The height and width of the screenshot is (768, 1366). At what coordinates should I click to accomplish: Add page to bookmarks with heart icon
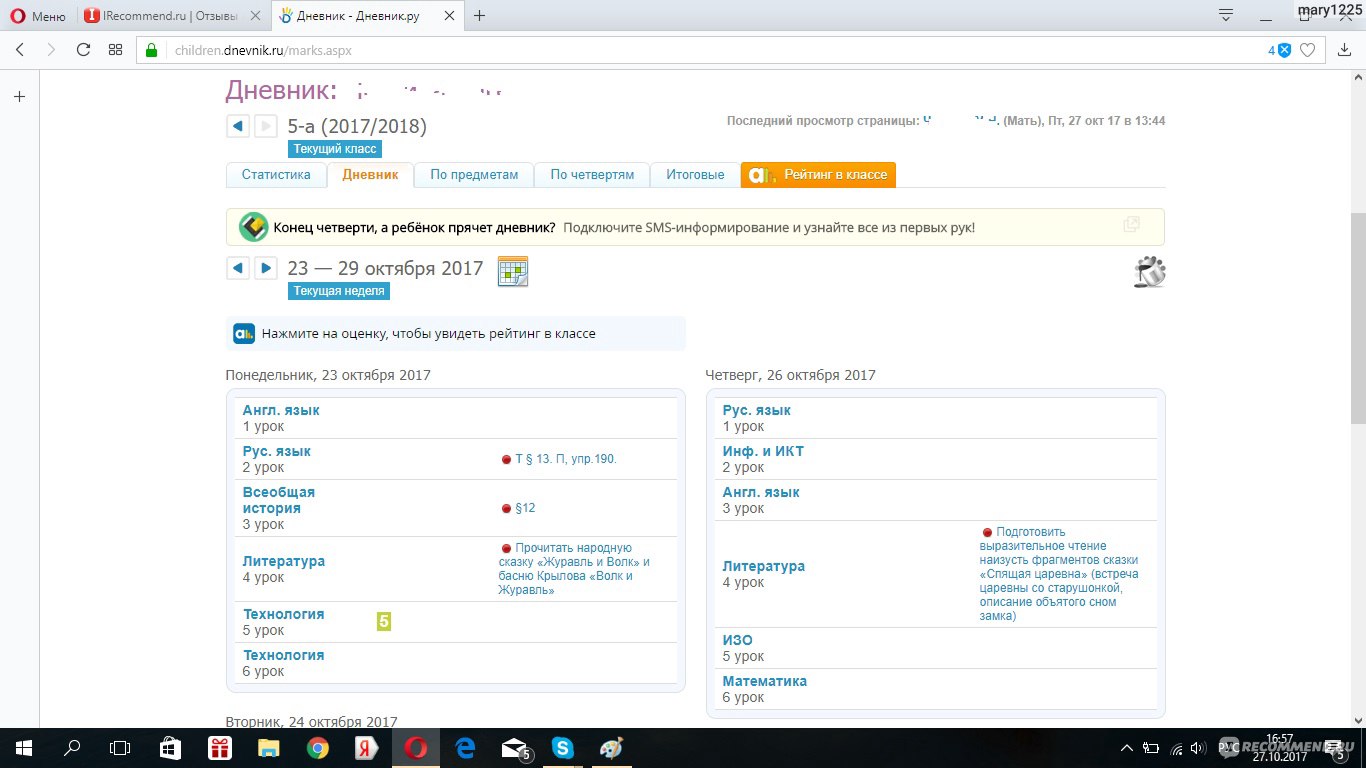(x=1307, y=50)
